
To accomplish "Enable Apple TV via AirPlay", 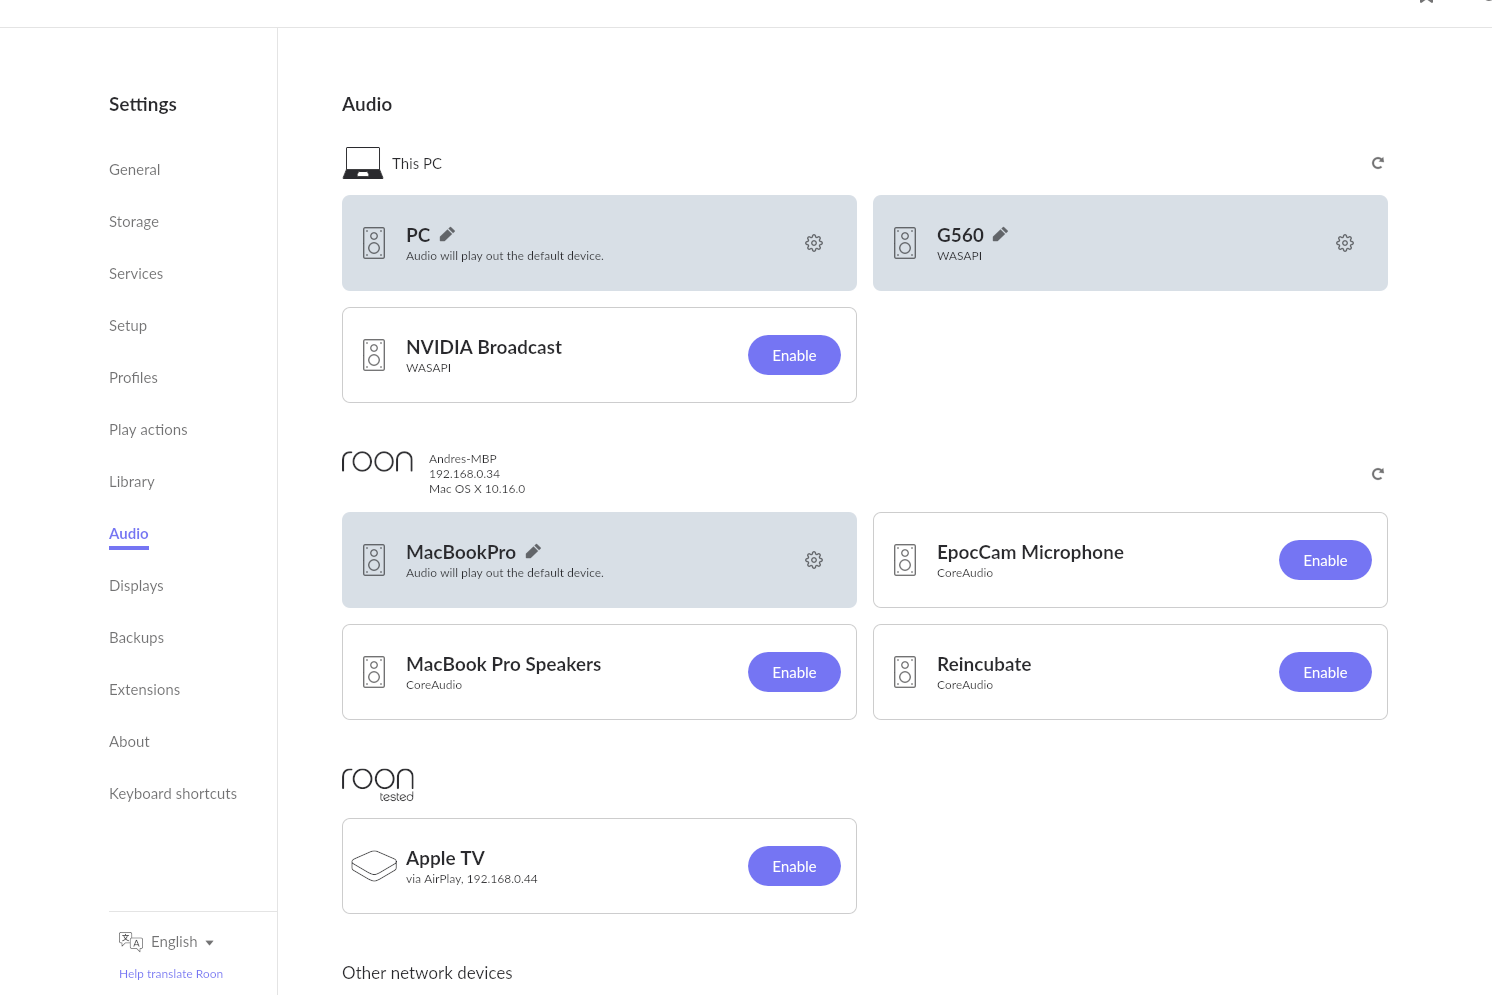I will pos(794,866).
